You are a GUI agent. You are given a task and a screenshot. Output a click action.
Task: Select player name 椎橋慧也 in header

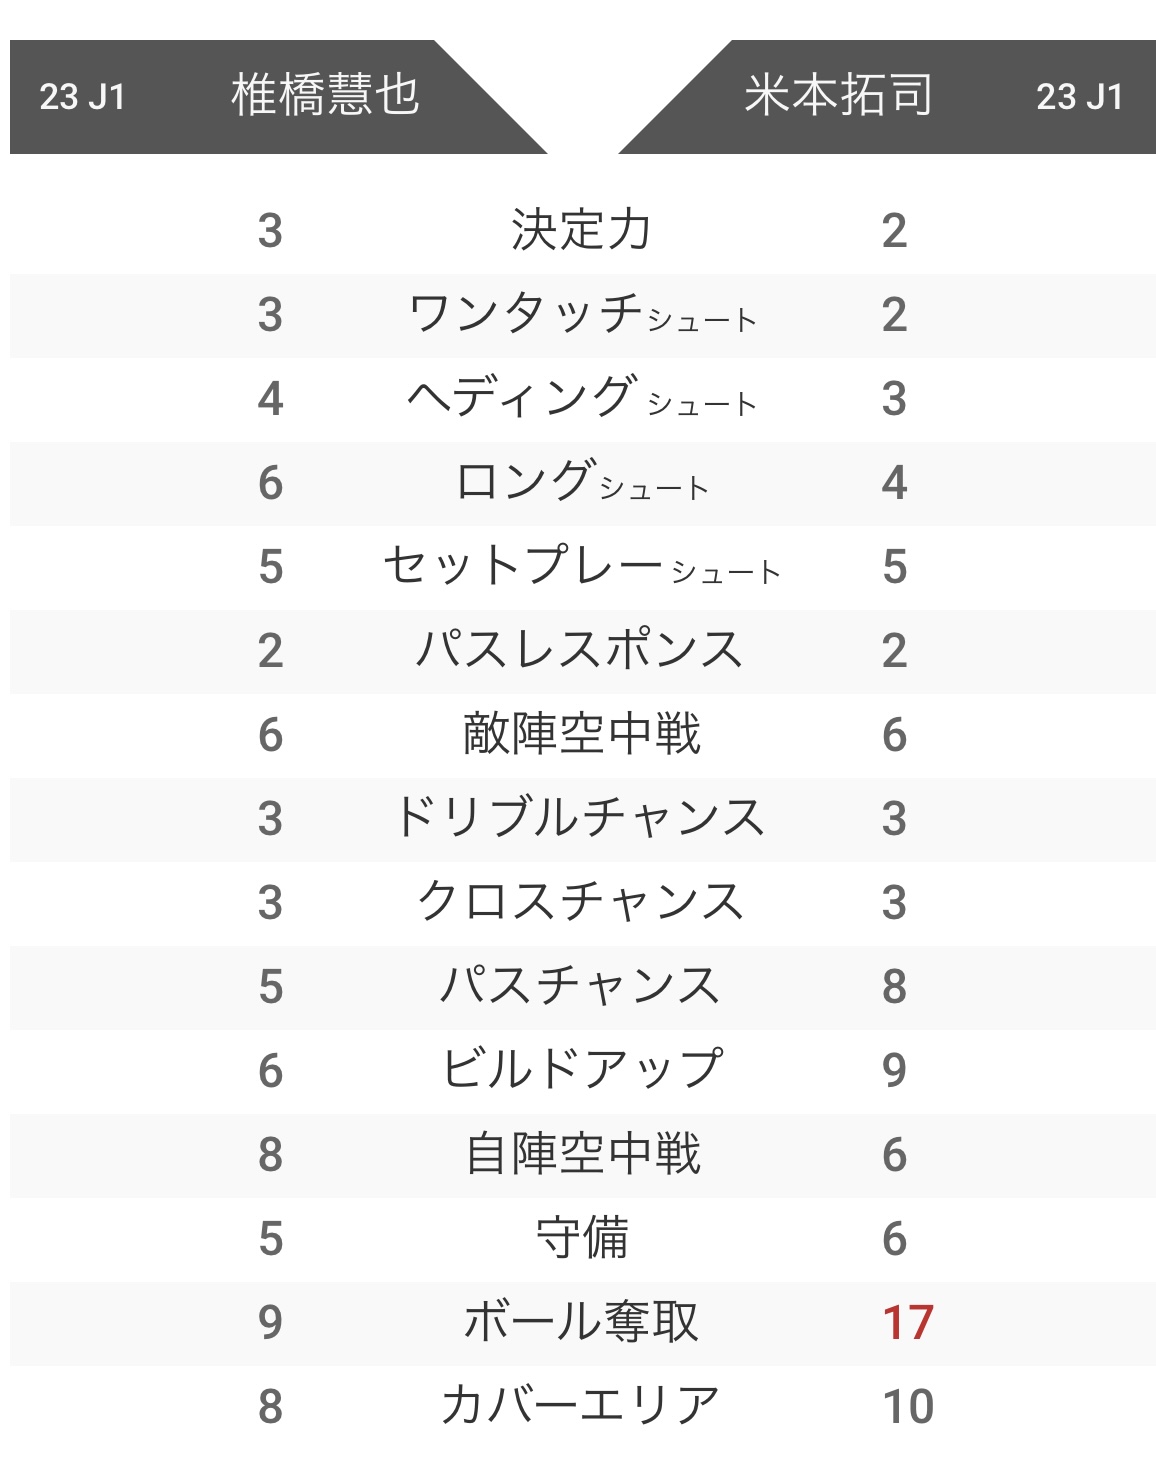325,96
